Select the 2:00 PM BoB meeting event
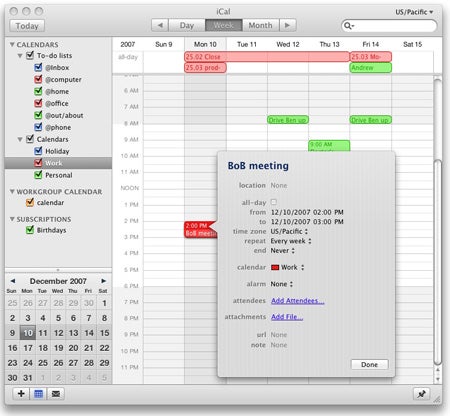Image resolution: width=450 pixels, height=416 pixels. pos(200,229)
